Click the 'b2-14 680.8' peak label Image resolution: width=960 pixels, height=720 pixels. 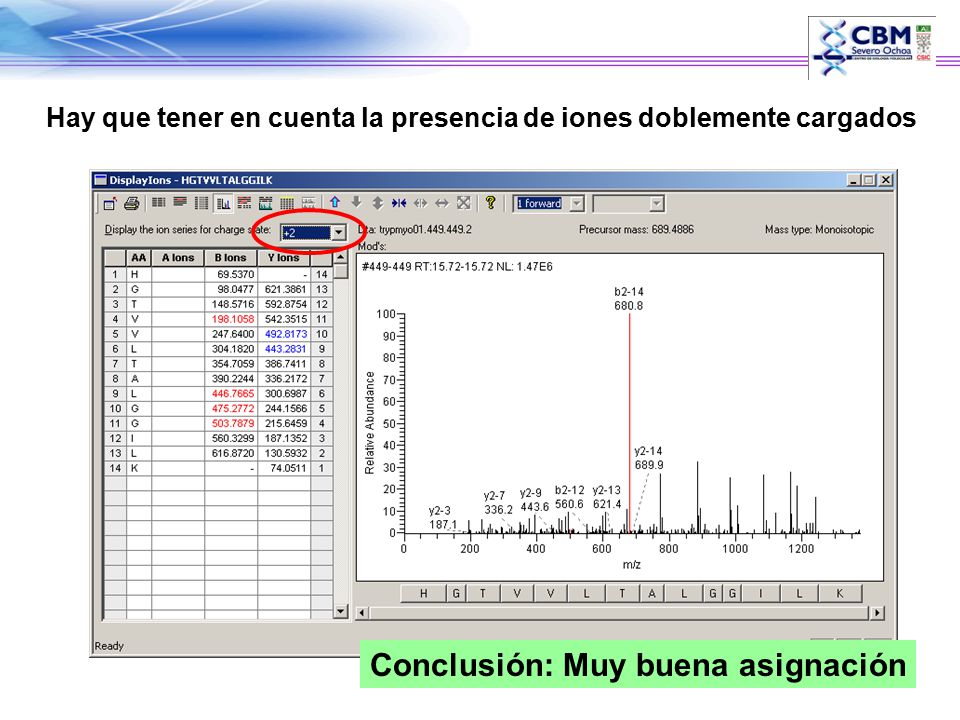[629, 299]
